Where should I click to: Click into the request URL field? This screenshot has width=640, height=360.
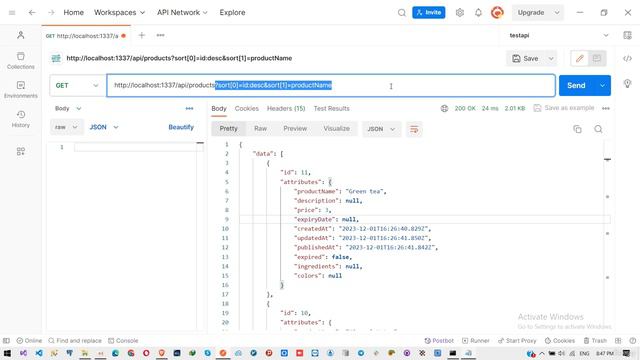(x=331, y=85)
